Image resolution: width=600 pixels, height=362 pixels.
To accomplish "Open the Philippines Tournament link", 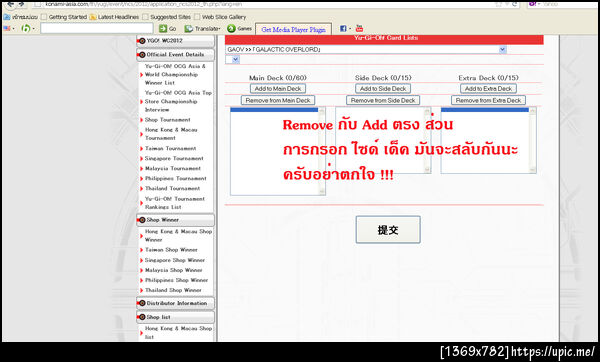I will coord(176,178).
